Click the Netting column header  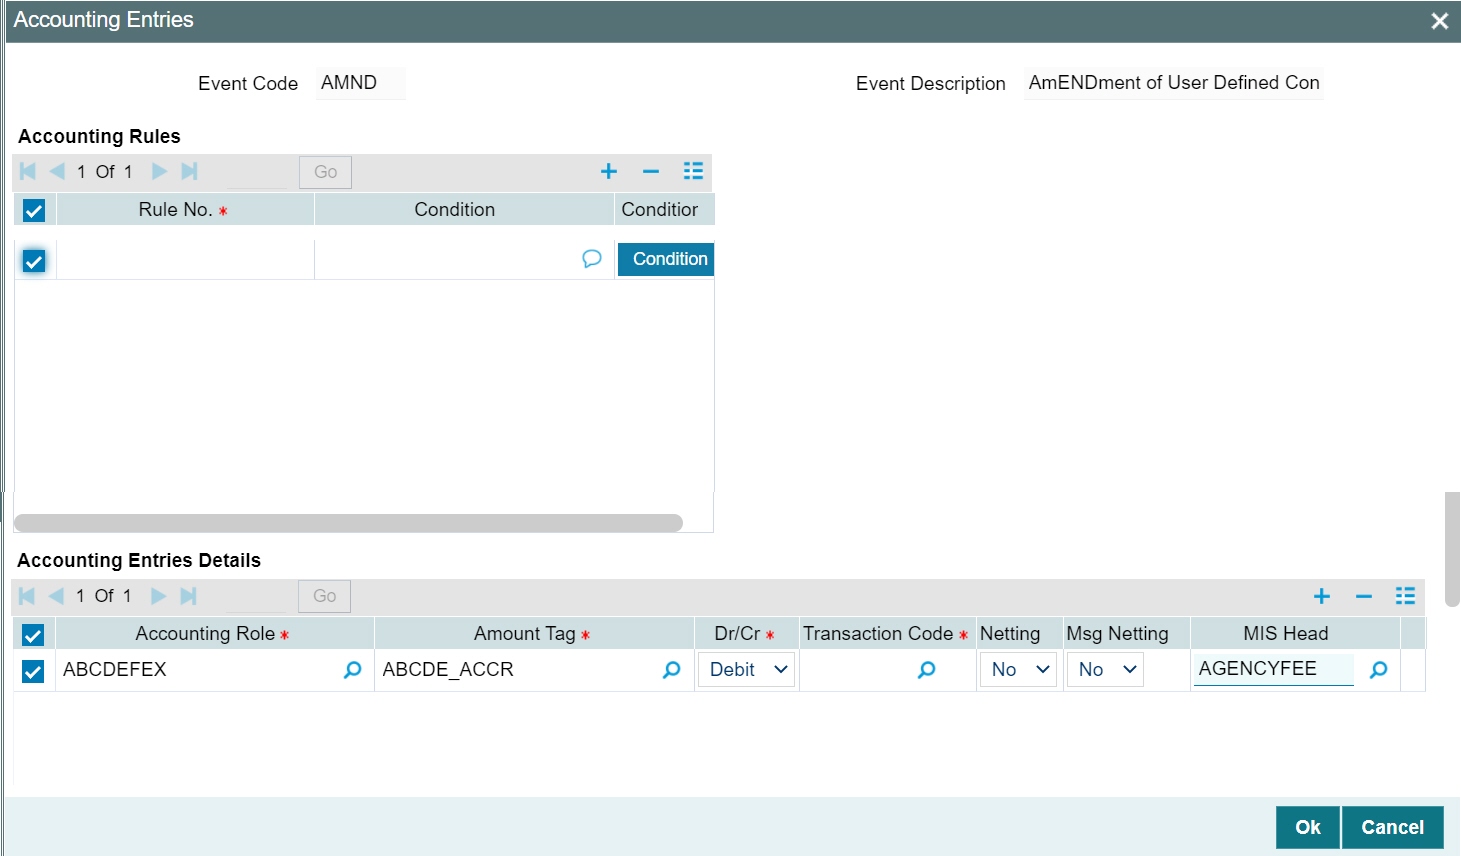1019,634
